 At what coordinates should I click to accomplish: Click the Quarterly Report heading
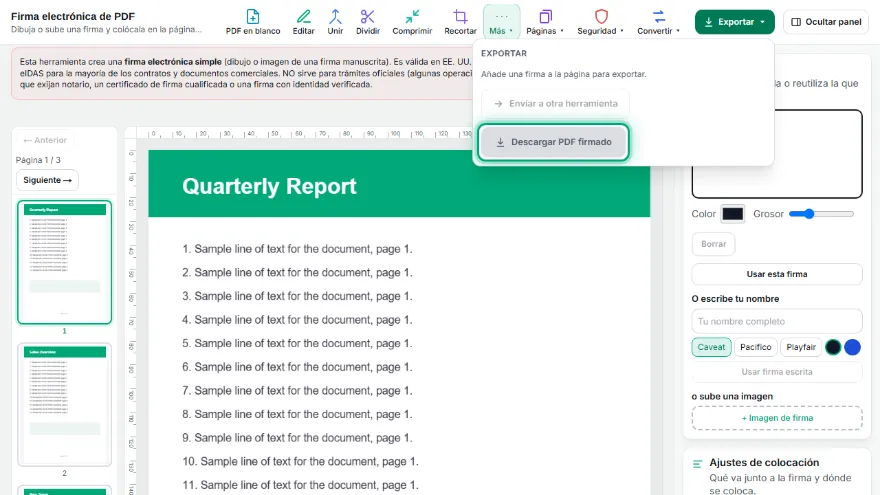269,186
